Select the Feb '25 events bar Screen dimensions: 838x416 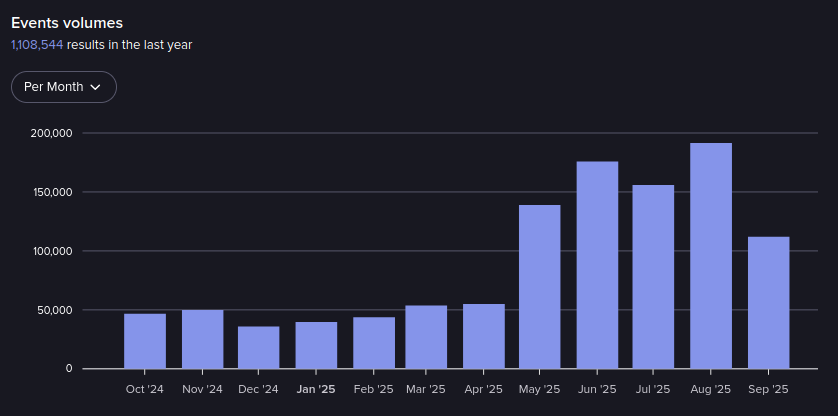(374, 343)
